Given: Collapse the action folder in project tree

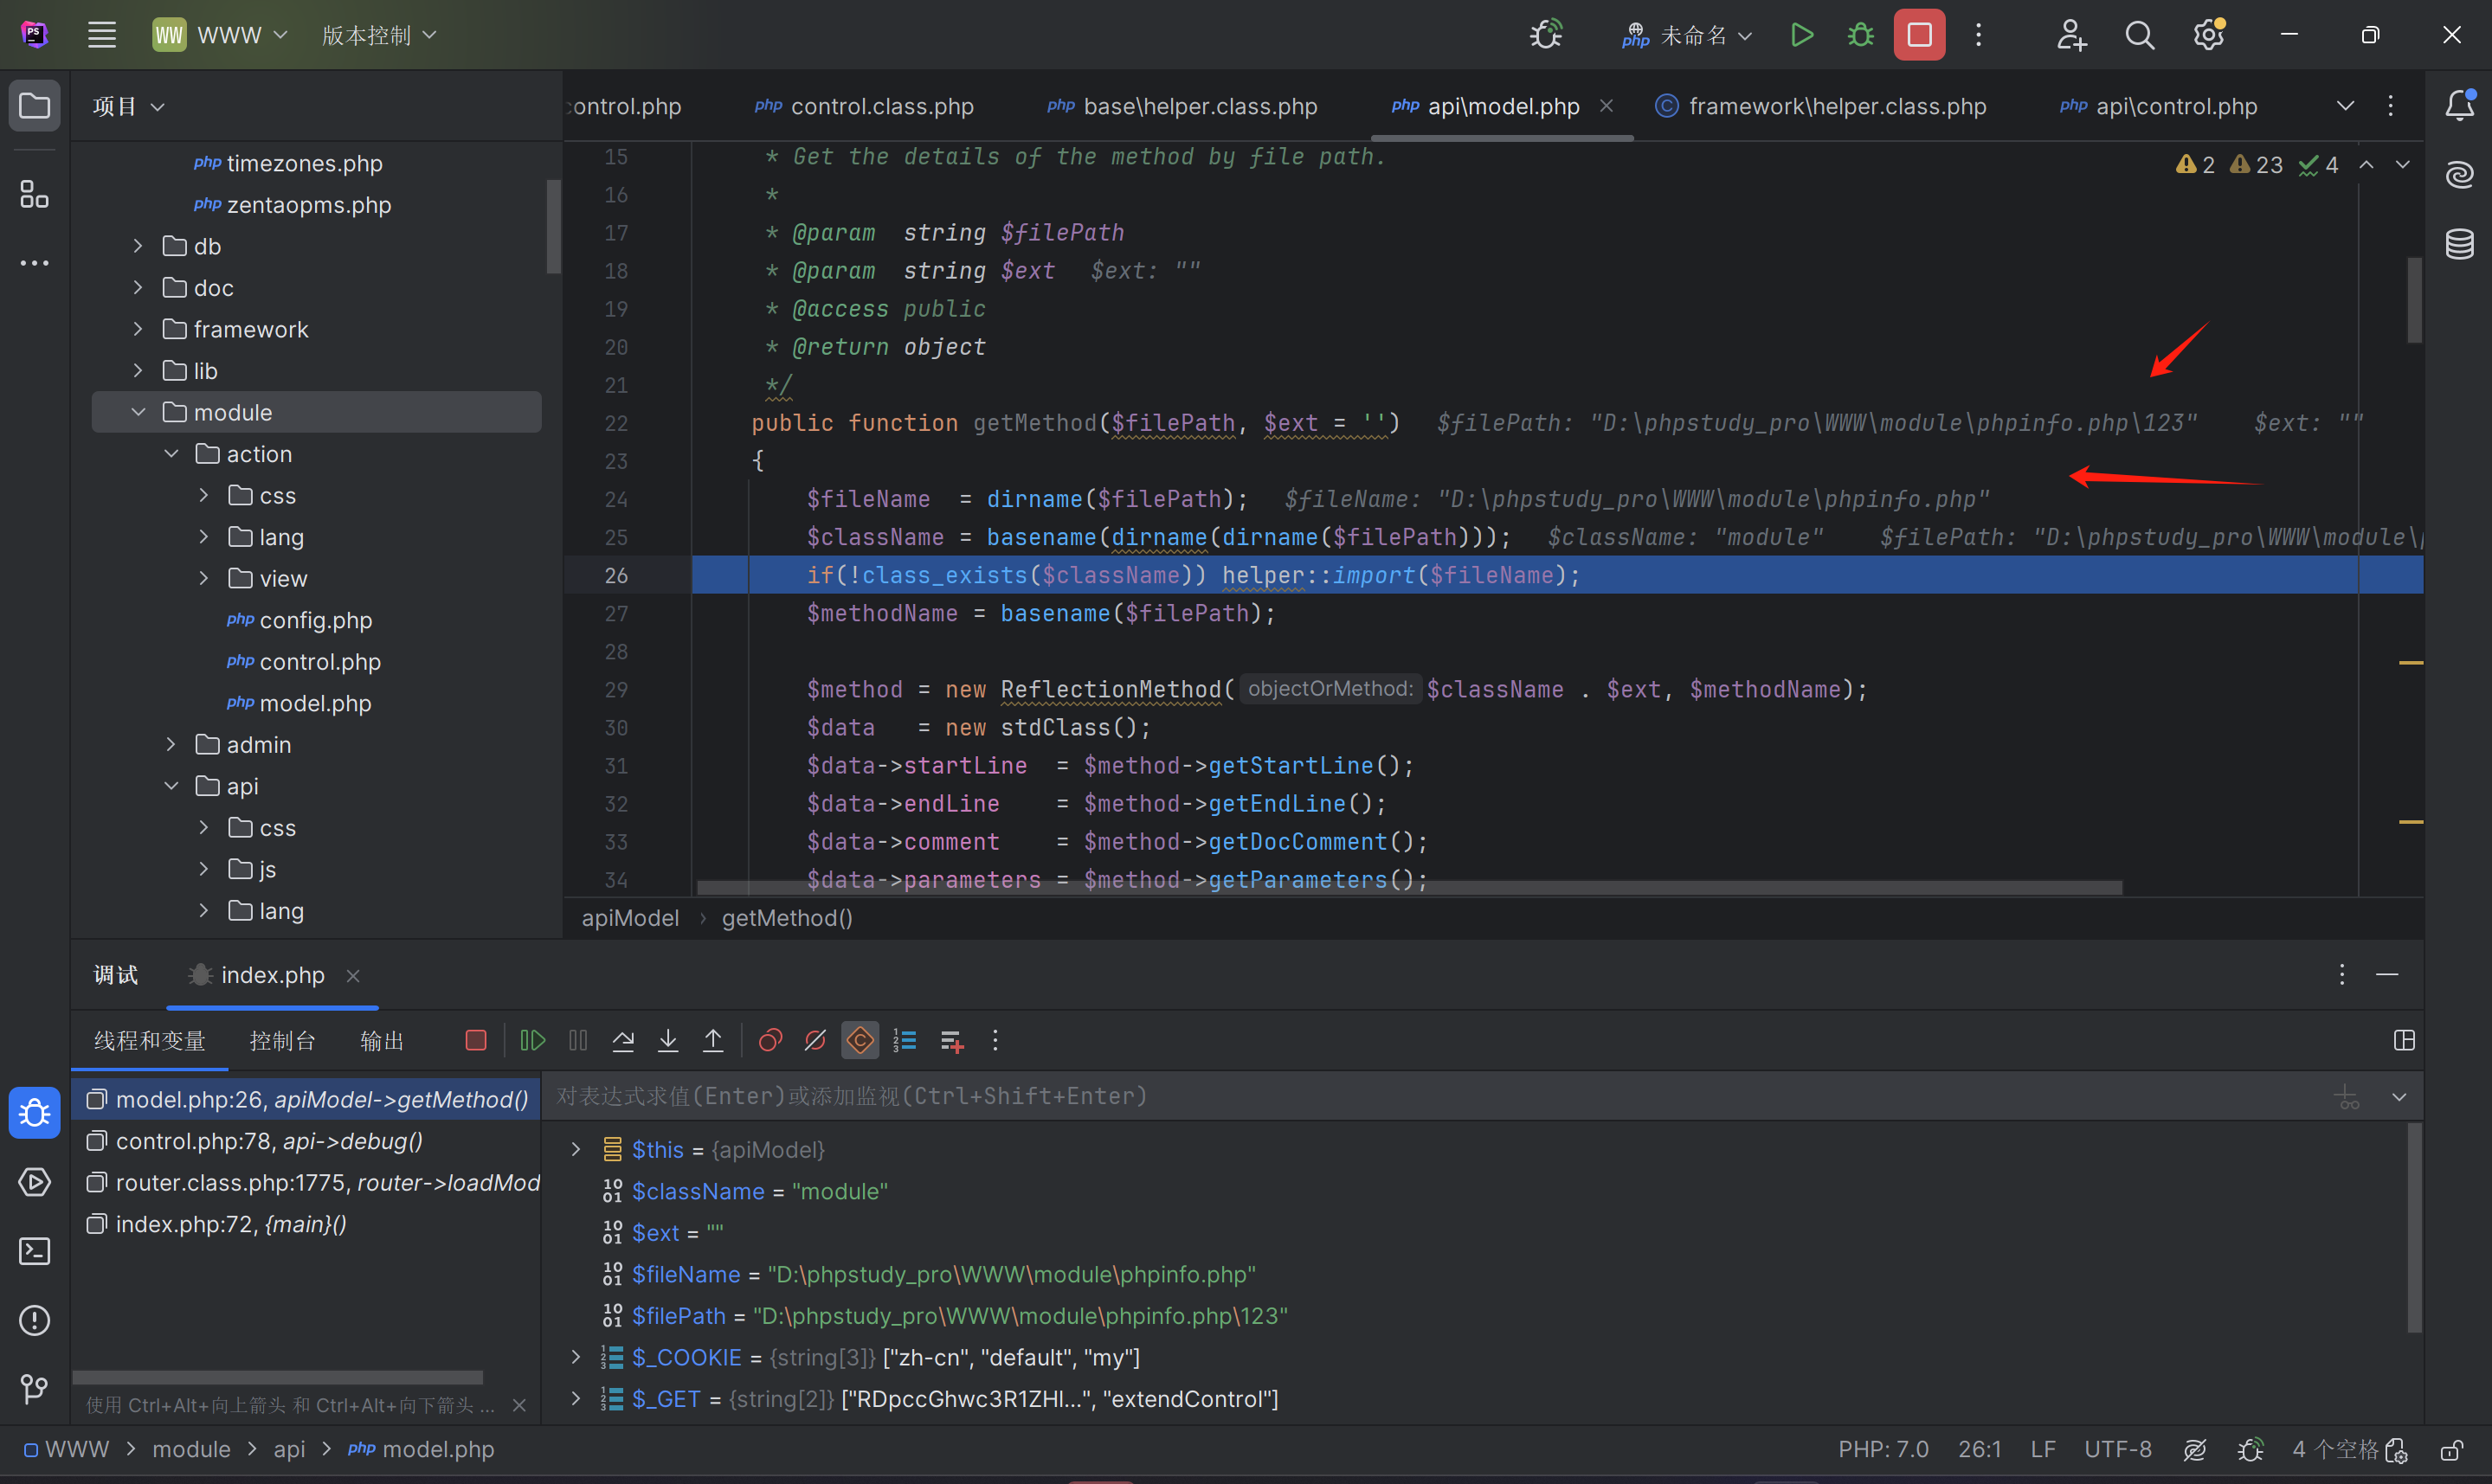Looking at the screenshot, I should pos(171,454).
